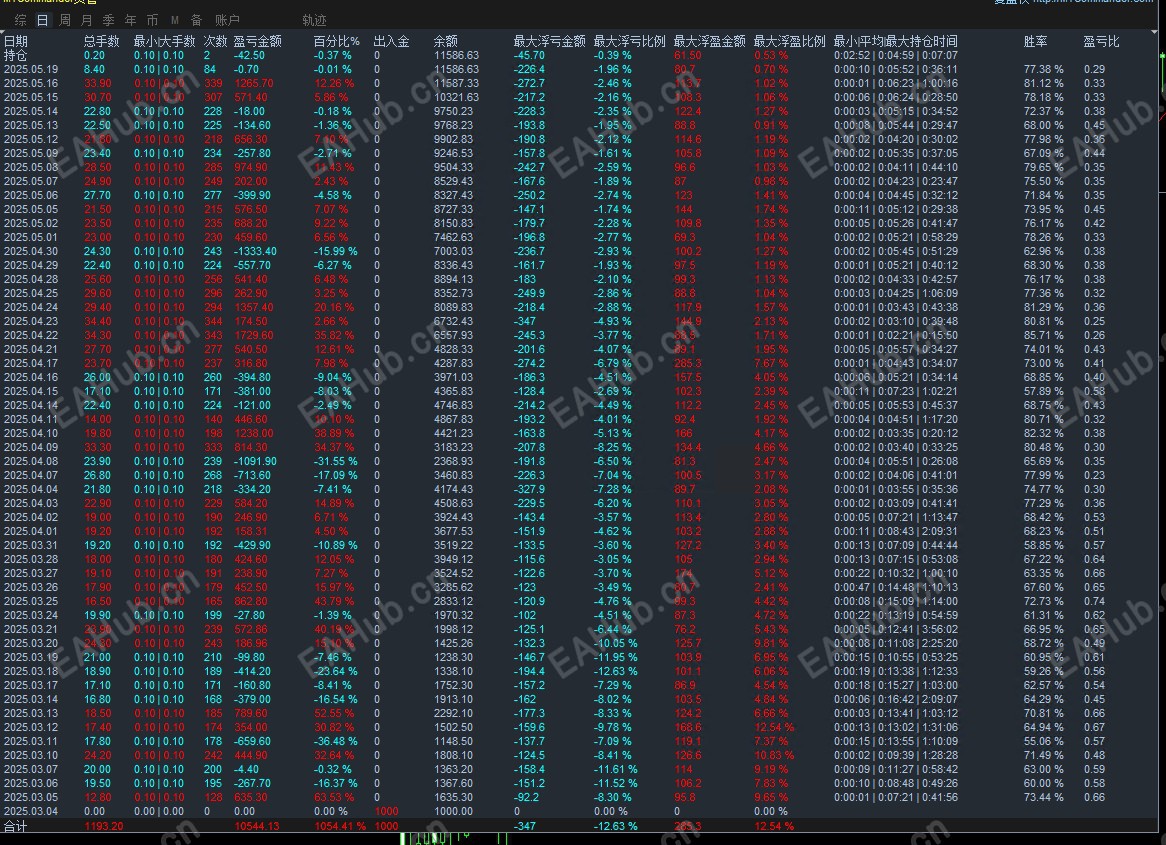Sort by the 胜率 column header
Viewport: 1166px width, 845px height.
(x=1035, y=41)
